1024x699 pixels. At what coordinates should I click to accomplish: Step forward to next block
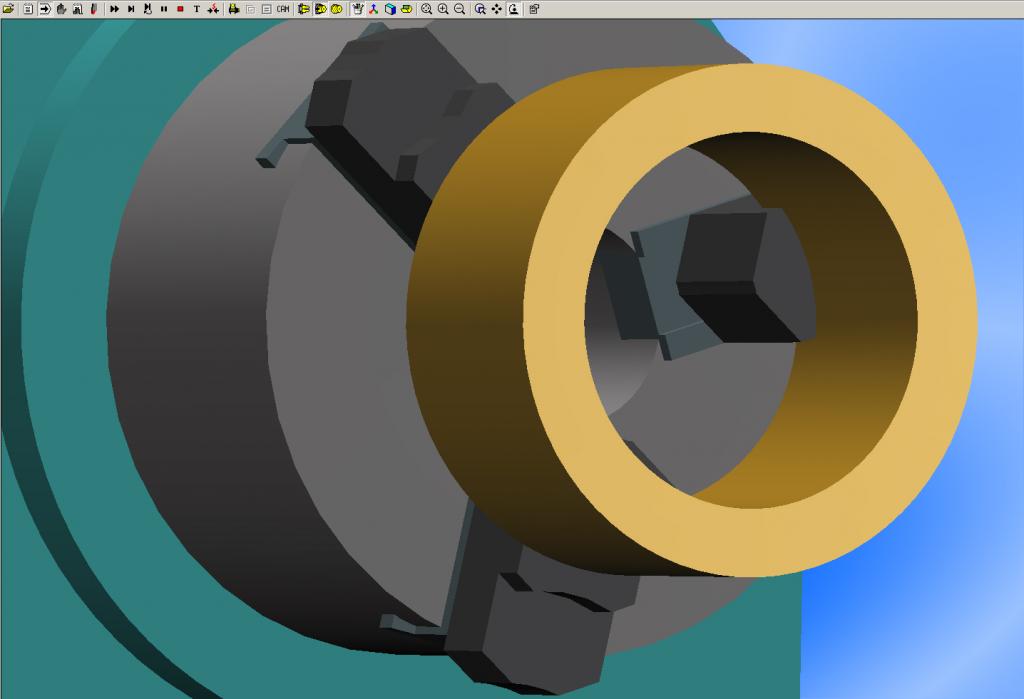[x=131, y=9]
